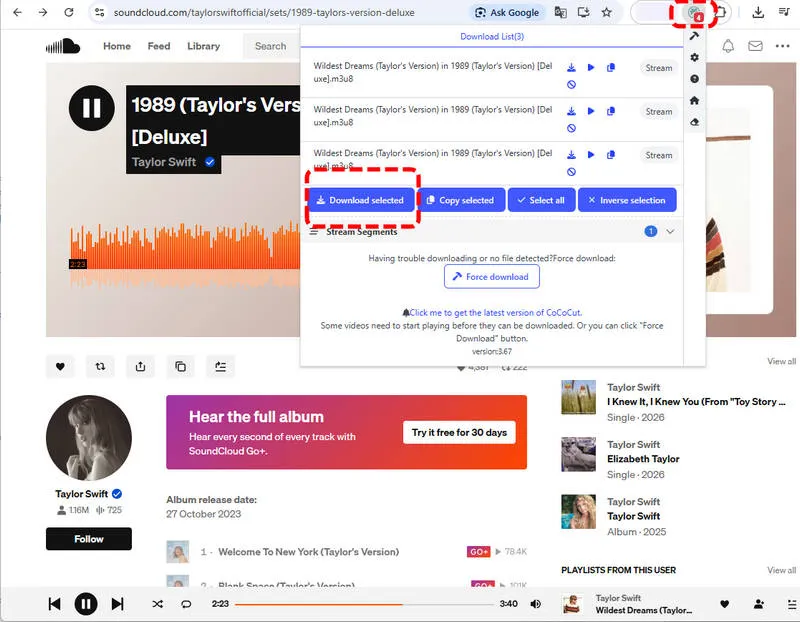This screenshot has width=800, height=622.
Task: Follow the artist from the player bar icon
Action: tap(759, 604)
